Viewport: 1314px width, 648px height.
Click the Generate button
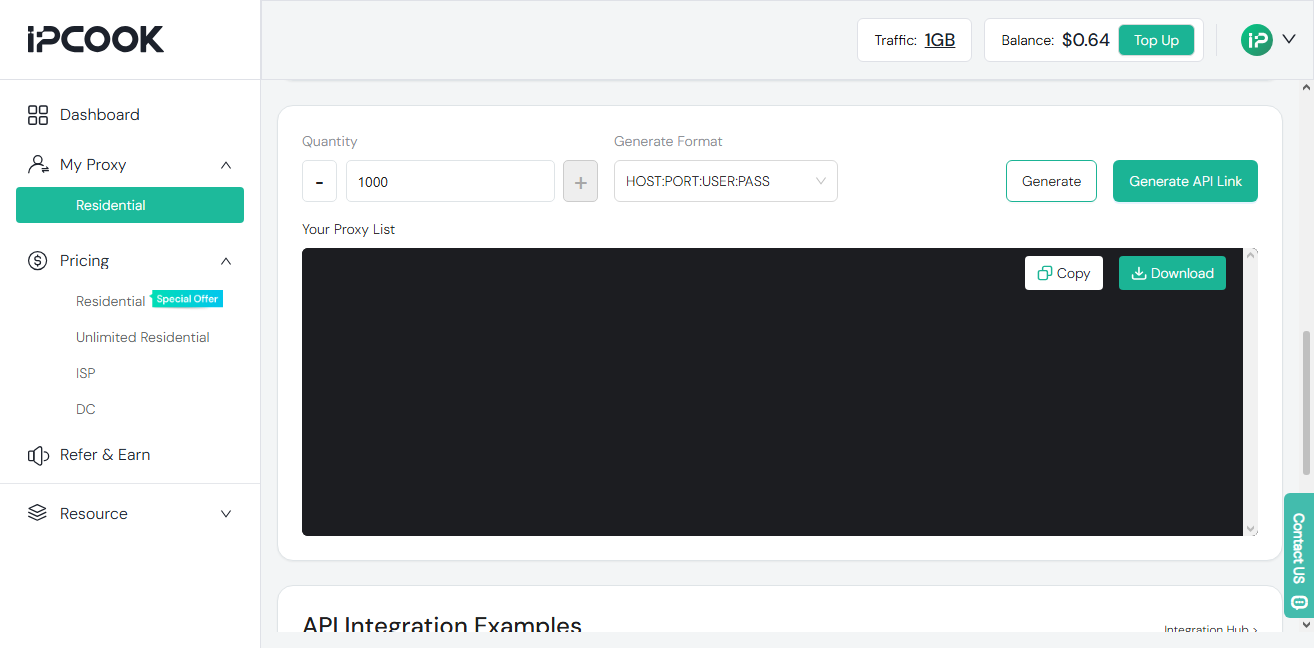coord(1051,181)
